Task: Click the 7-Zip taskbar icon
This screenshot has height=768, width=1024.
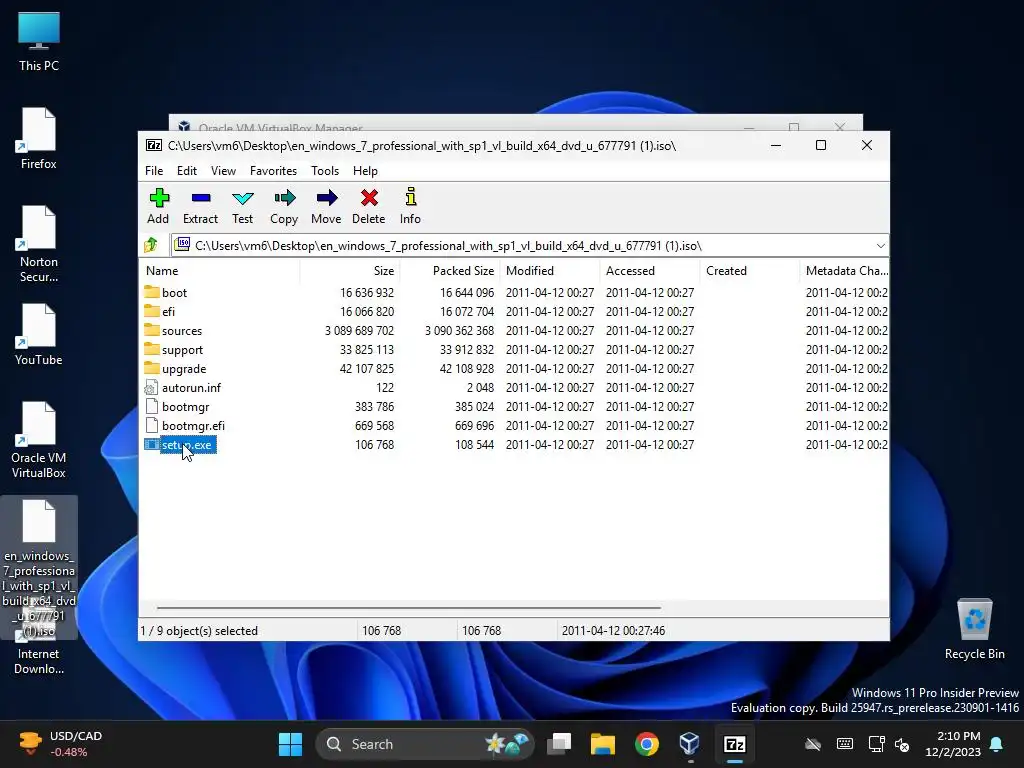Action: click(735, 744)
